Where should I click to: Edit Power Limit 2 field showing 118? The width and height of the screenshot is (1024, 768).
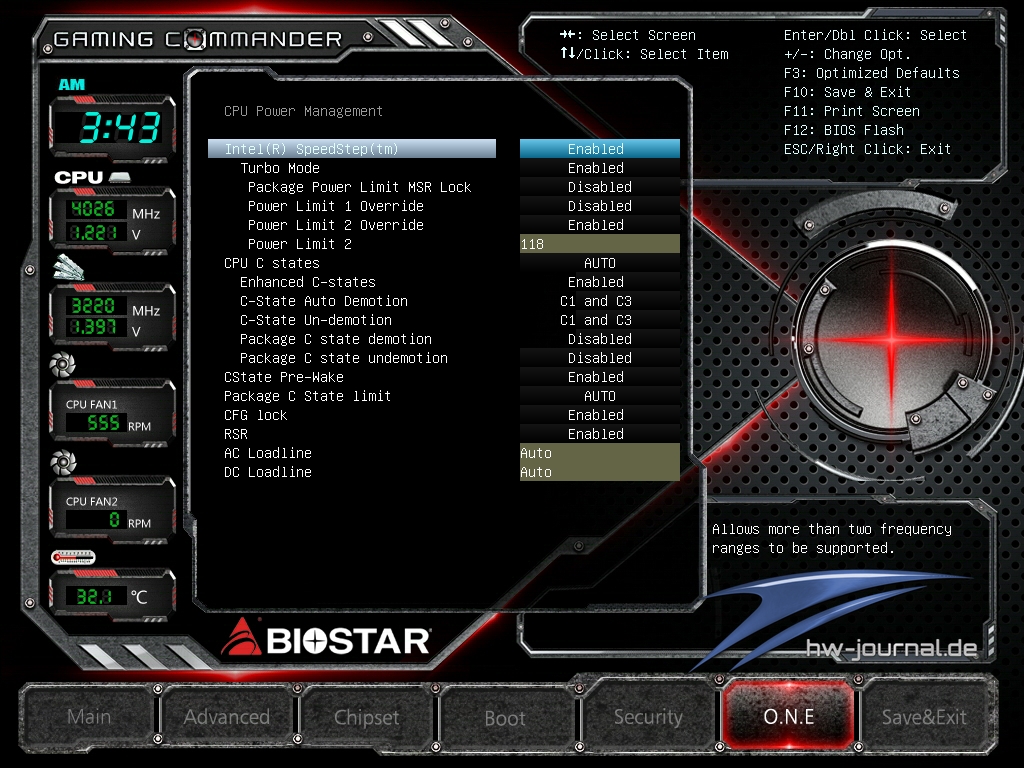tap(600, 244)
